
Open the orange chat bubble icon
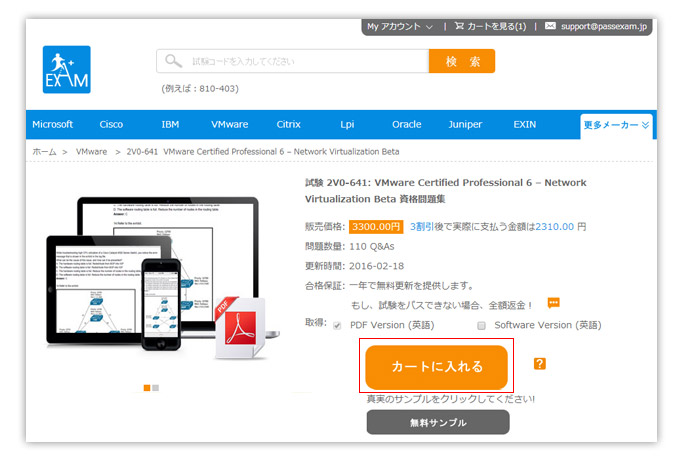553,303
